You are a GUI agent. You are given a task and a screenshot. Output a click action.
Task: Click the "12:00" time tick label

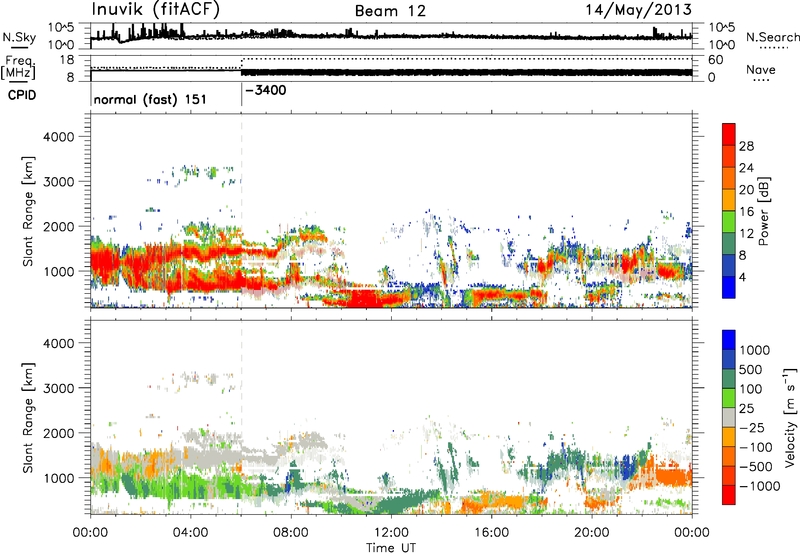point(391,533)
